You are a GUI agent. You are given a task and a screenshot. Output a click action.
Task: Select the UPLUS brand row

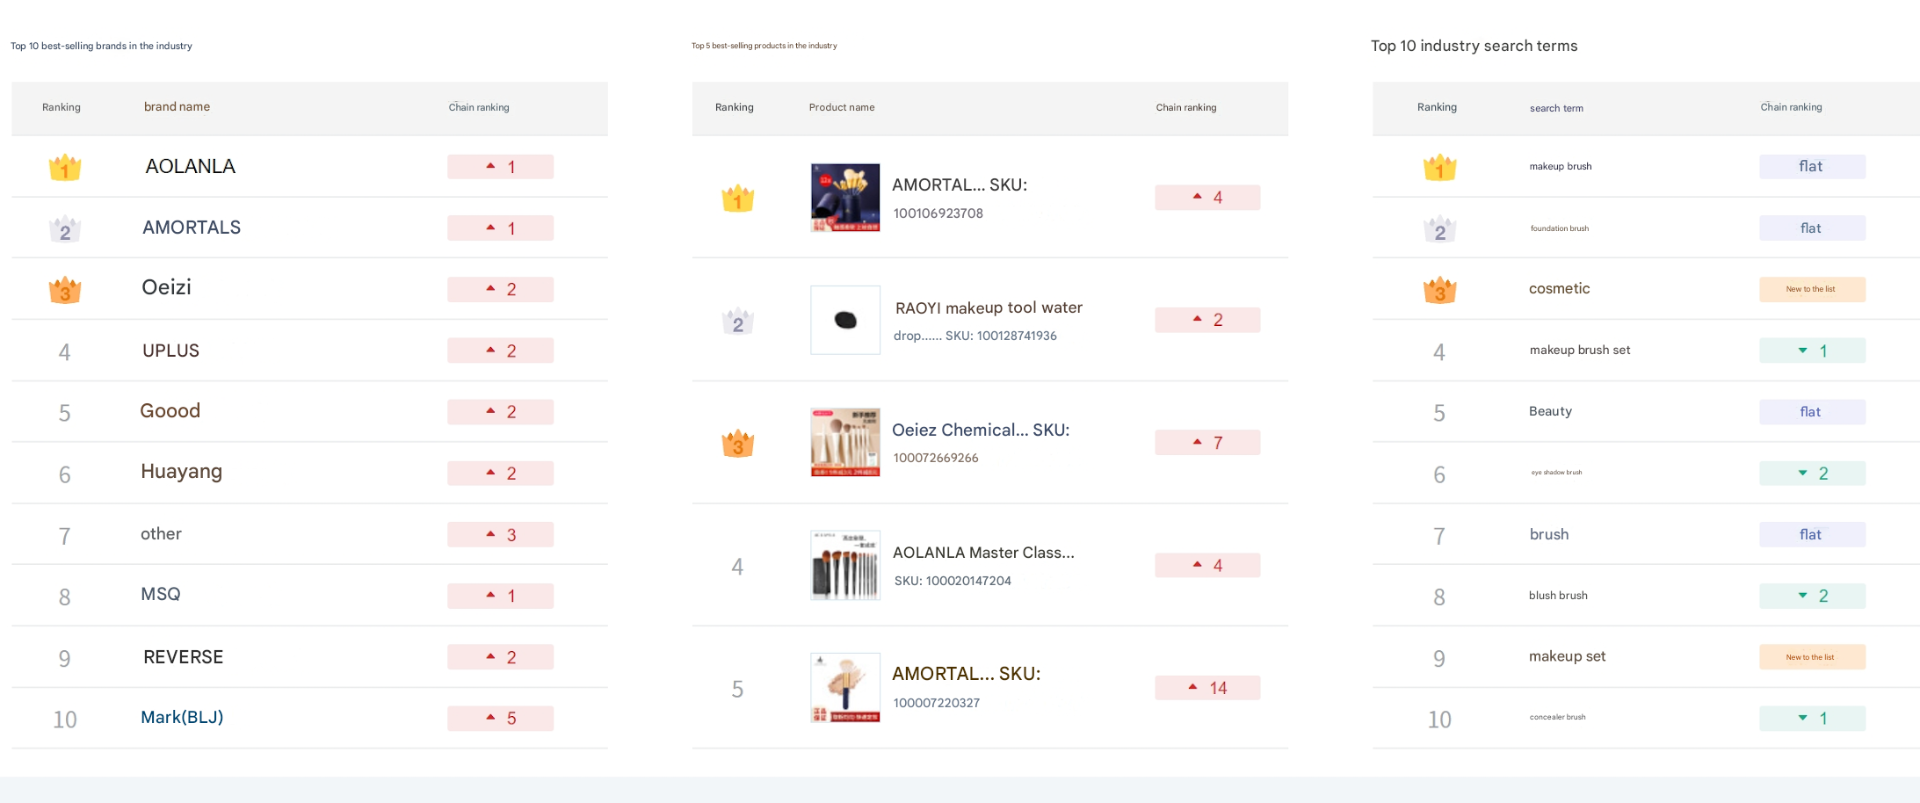(309, 351)
